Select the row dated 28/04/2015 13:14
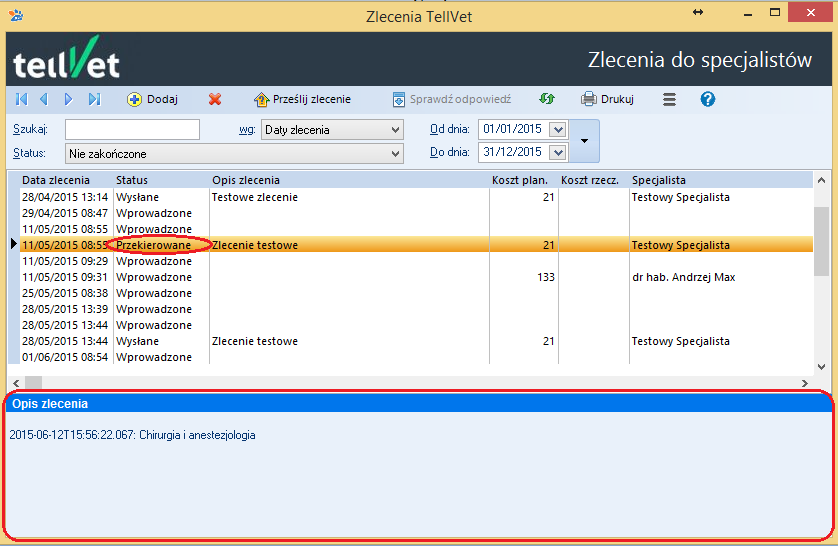Screen dimensions: 838x546 [416, 197]
